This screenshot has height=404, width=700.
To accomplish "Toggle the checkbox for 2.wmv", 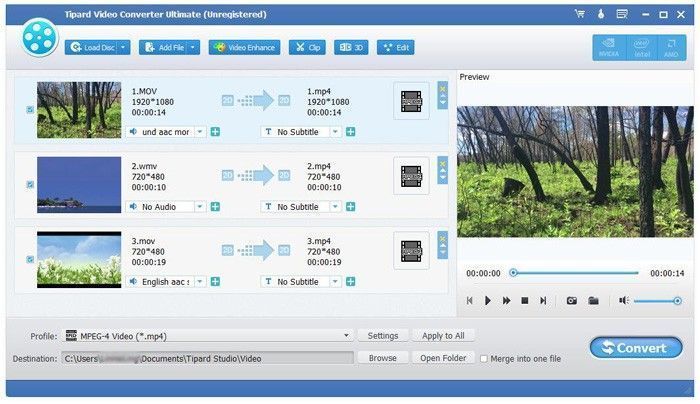I will click(x=30, y=184).
